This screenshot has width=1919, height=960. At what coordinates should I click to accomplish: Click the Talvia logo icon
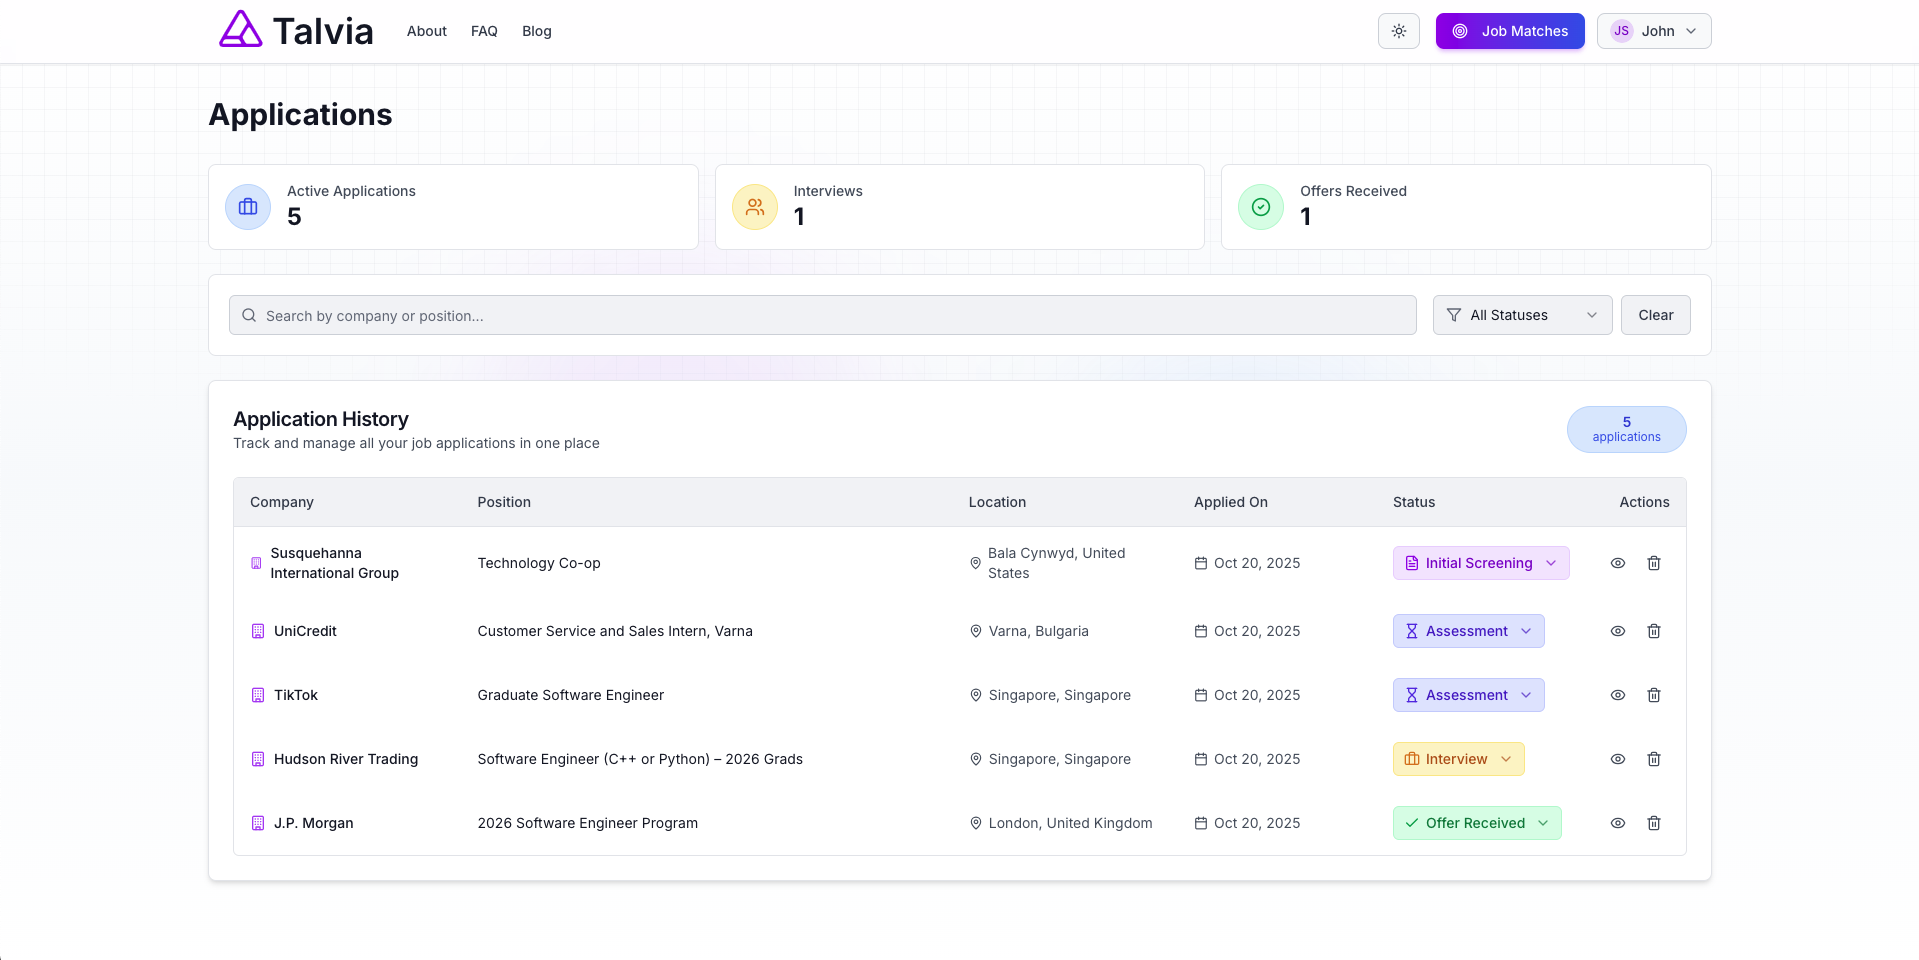[241, 30]
